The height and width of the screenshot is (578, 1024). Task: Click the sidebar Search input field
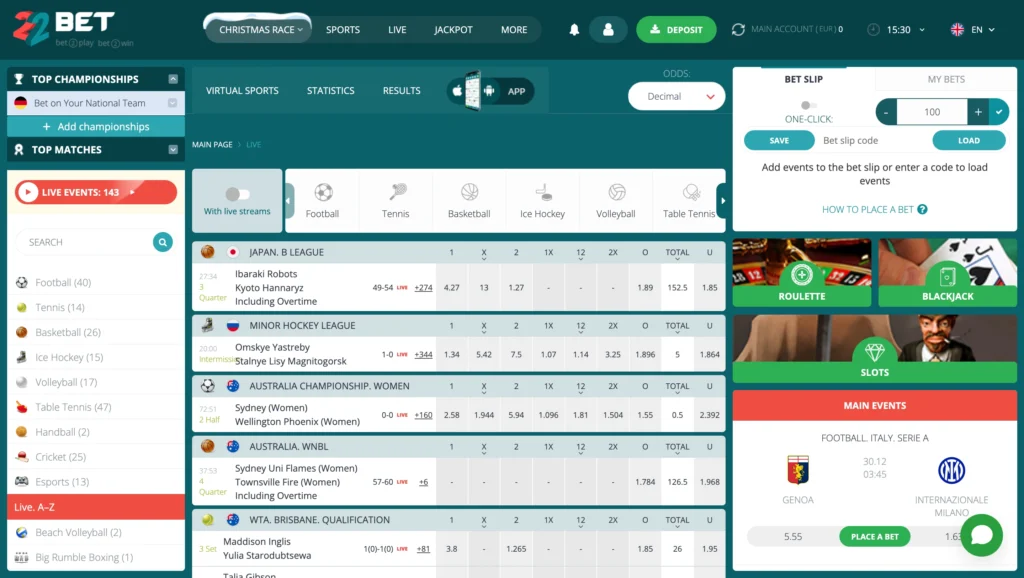[85, 242]
